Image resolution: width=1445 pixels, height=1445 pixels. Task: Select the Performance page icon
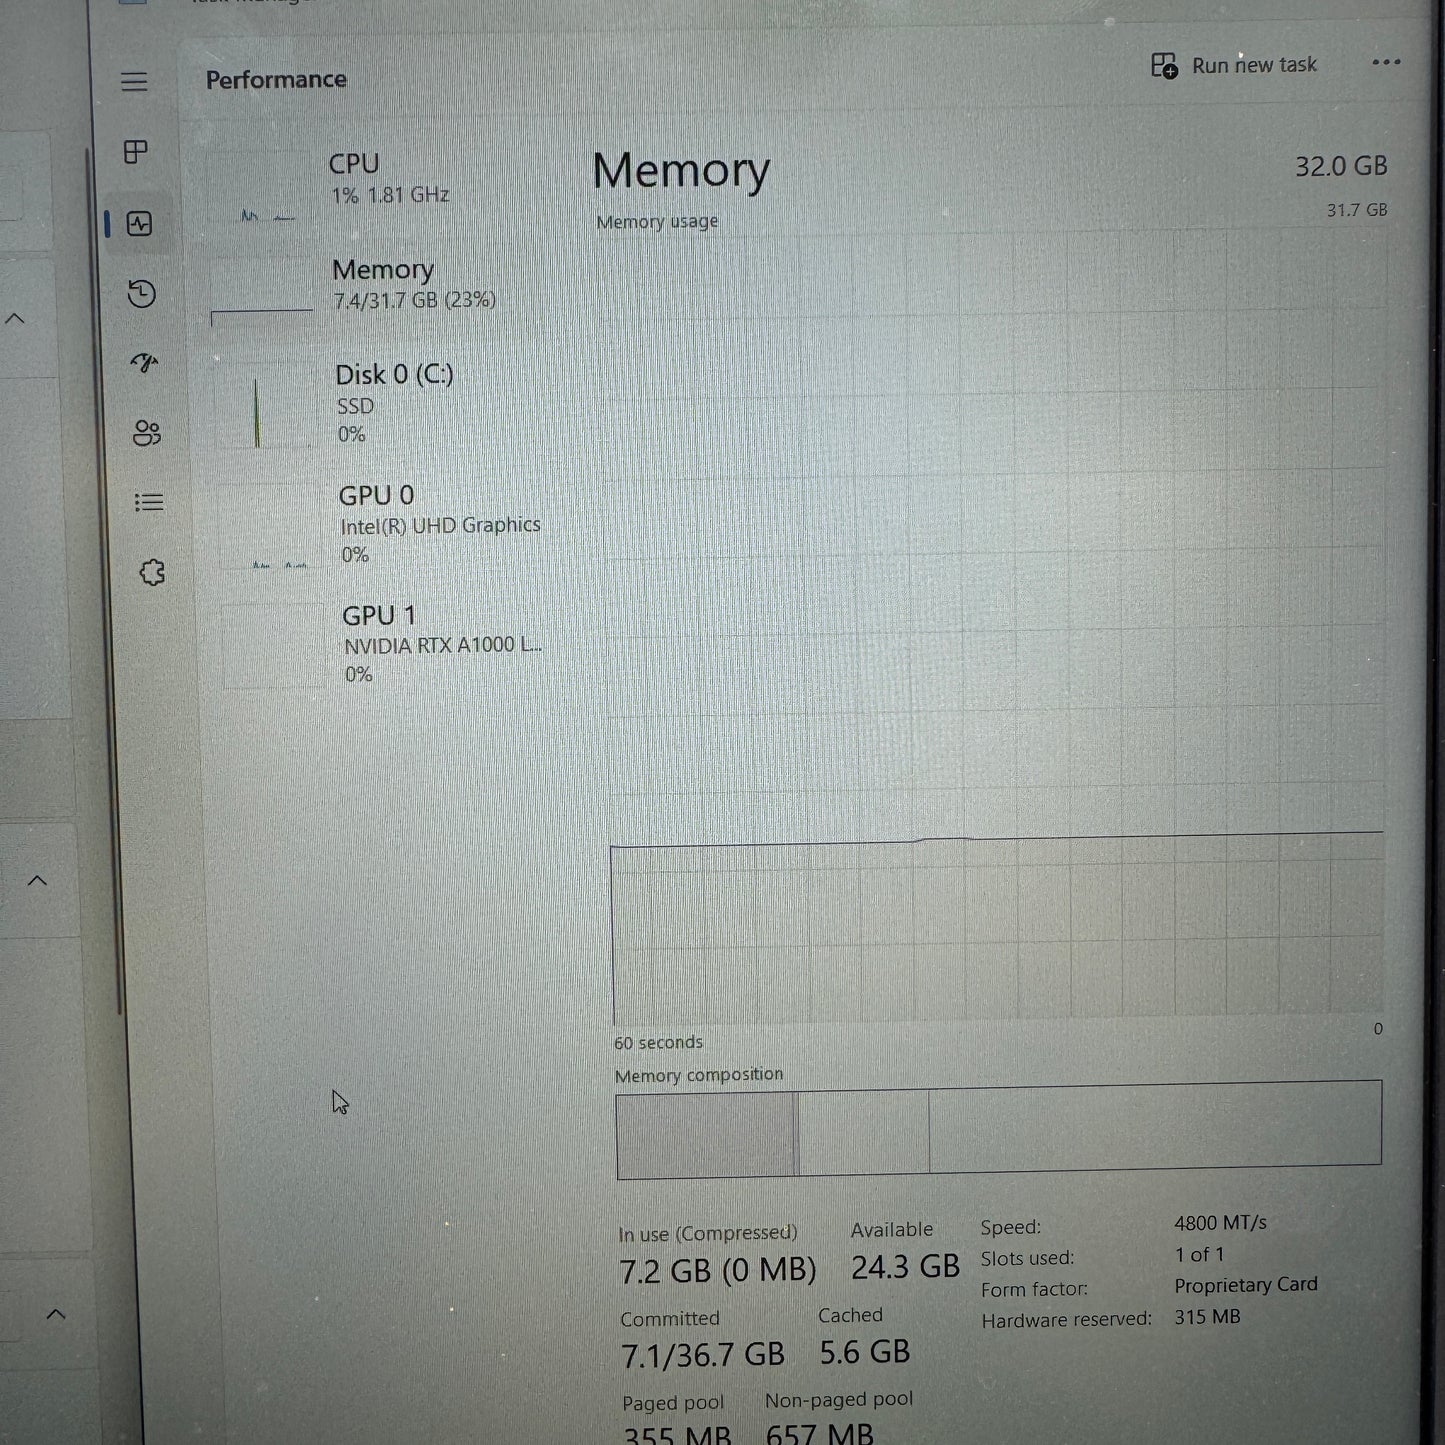click(140, 224)
